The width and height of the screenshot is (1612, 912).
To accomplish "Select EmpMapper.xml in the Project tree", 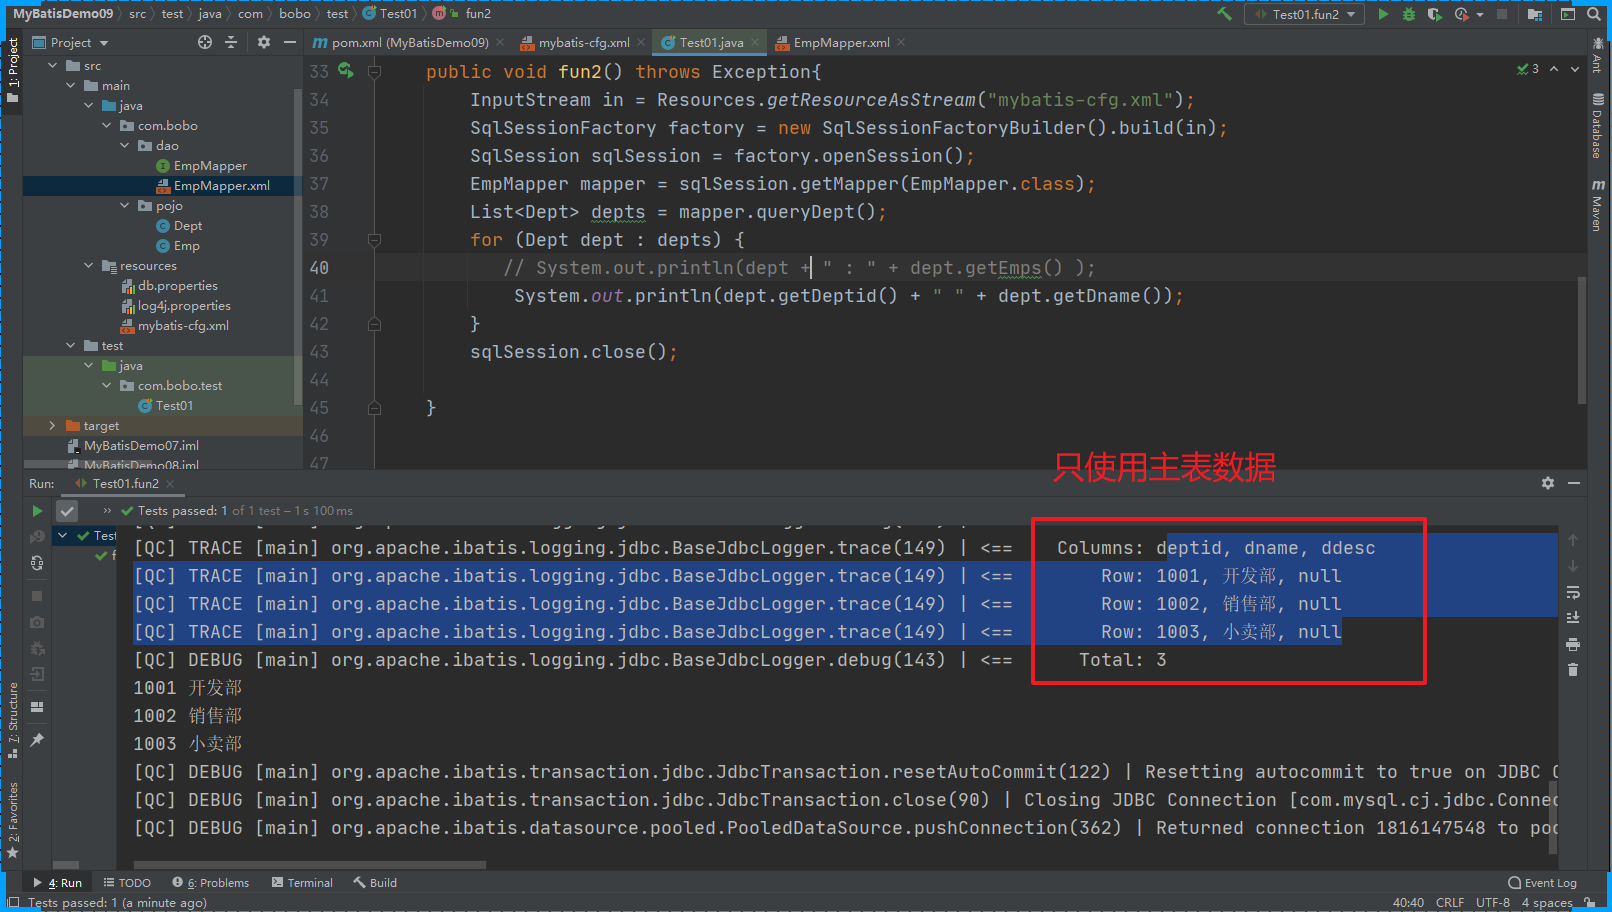I will (x=212, y=186).
